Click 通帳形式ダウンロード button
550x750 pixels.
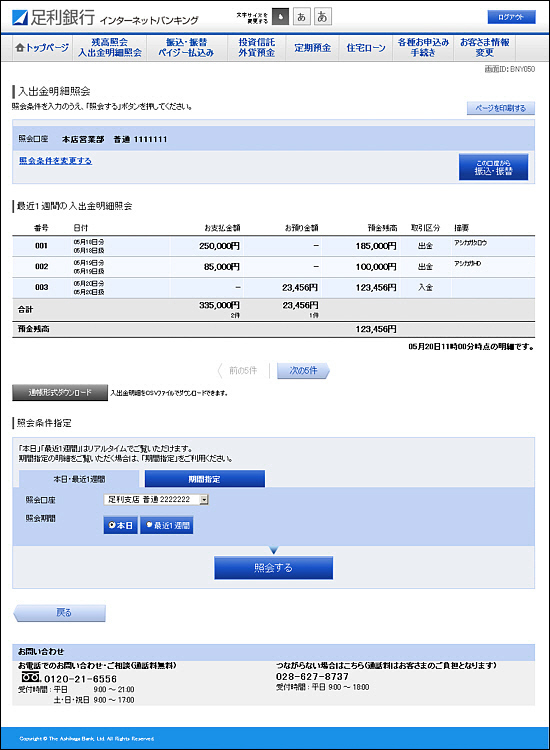tap(60, 393)
